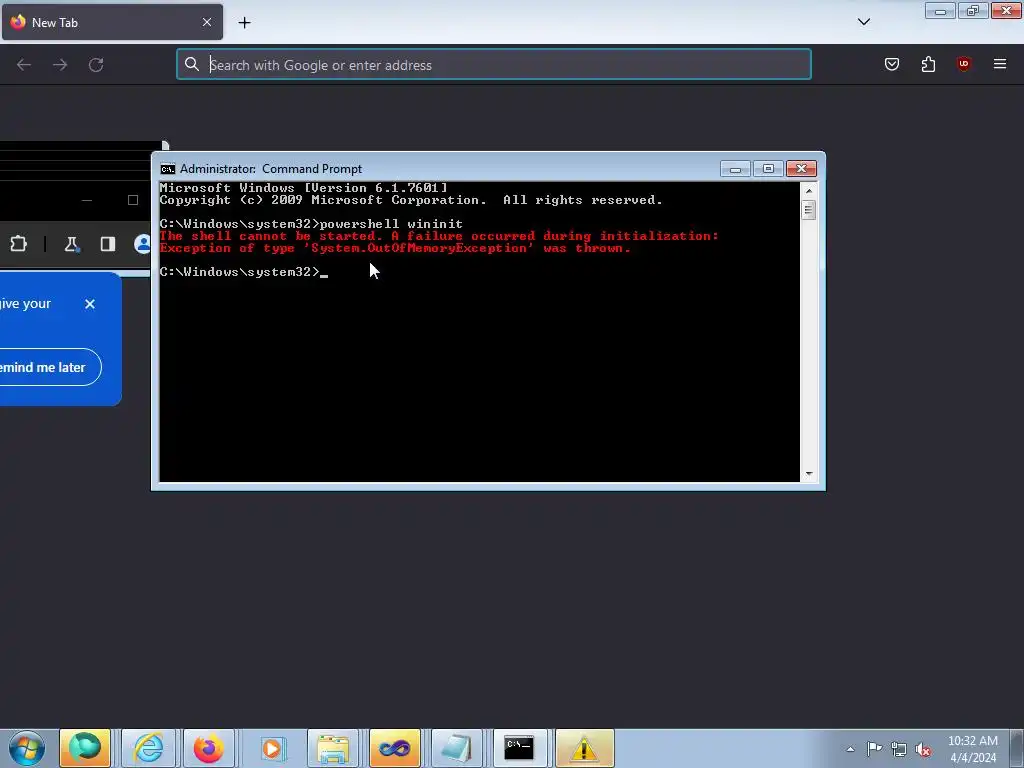The image size is (1024, 768).
Task: Switch to Command Prompt taskbar button
Action: point(519,748)
